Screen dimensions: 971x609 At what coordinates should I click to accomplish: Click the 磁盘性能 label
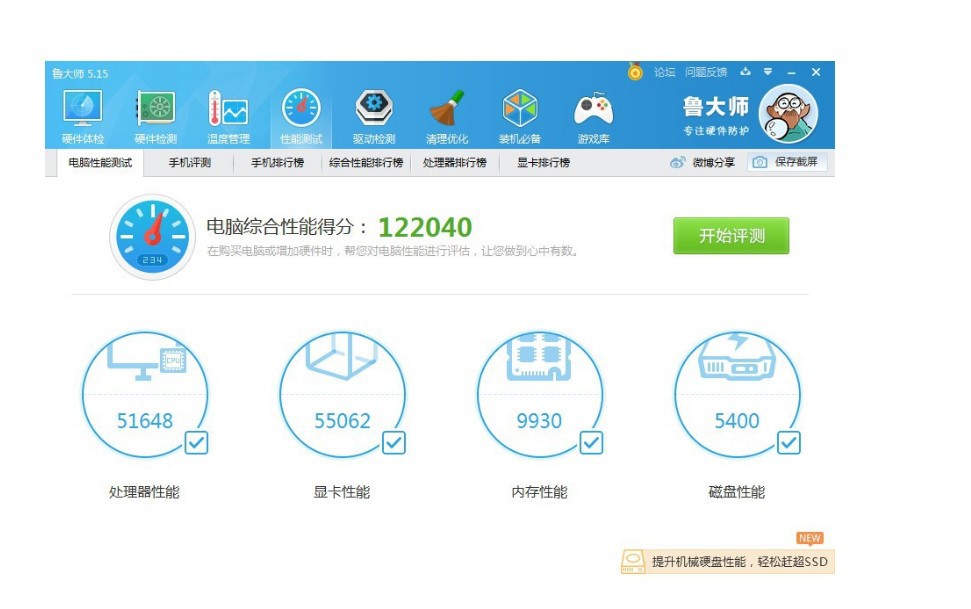click(737, 492)
